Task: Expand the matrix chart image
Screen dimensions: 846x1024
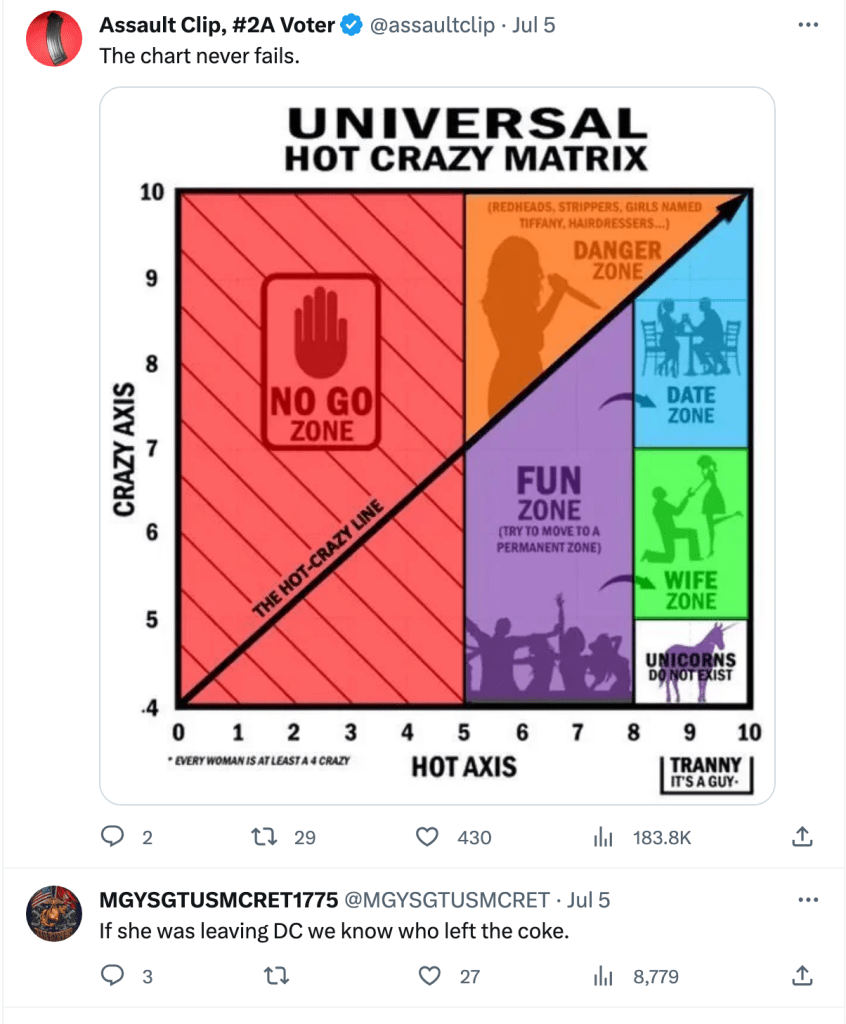Action: pyautogui.click(x=437, y=445)
